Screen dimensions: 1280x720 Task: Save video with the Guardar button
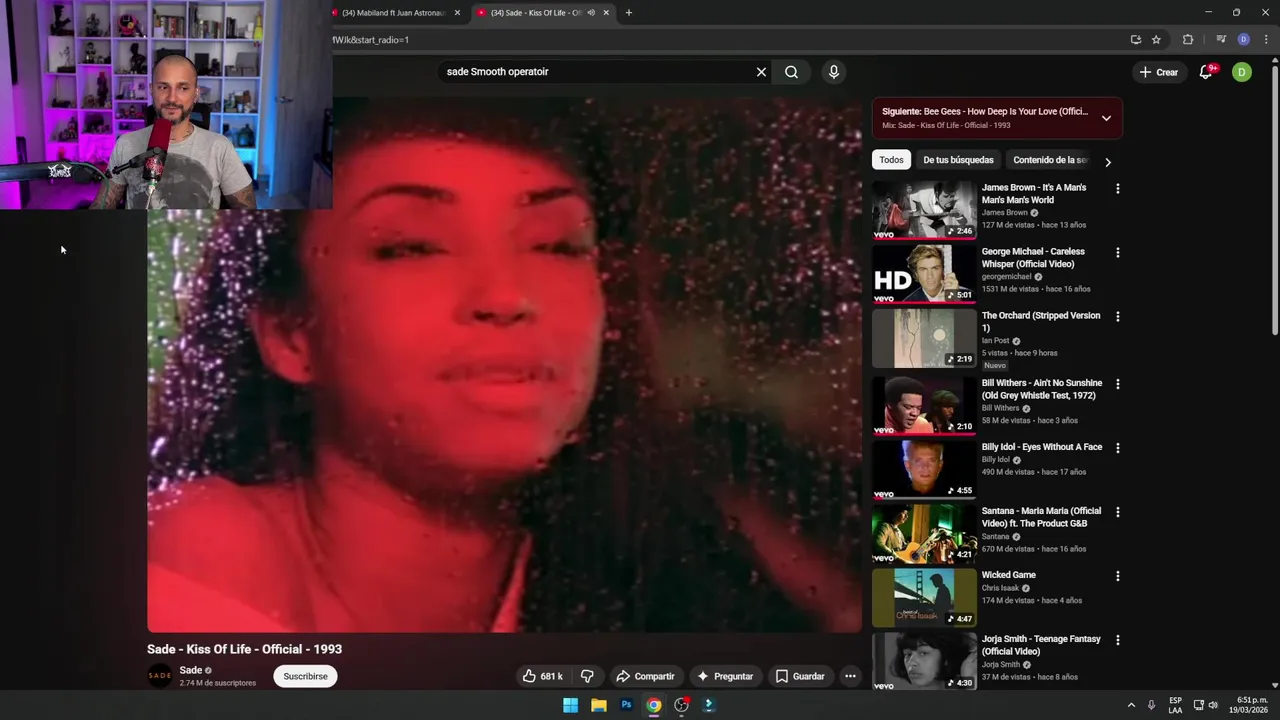coord(800,676)
